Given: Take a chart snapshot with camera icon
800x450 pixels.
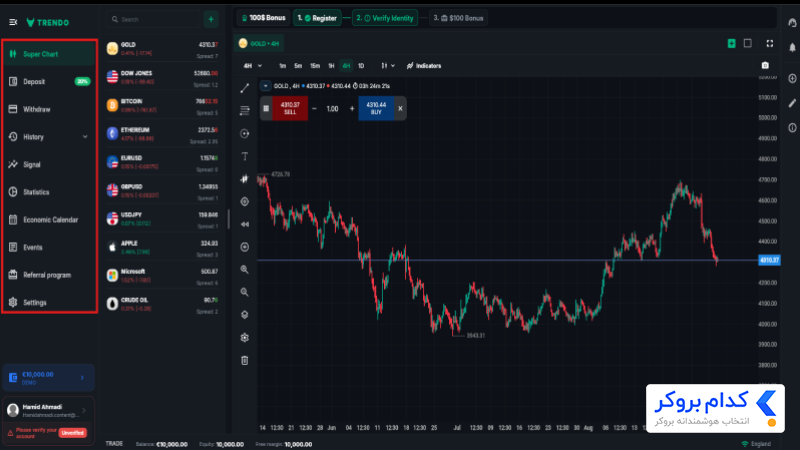Looking at the screenshot, I should pyautogui.click(x=765, y=65).
